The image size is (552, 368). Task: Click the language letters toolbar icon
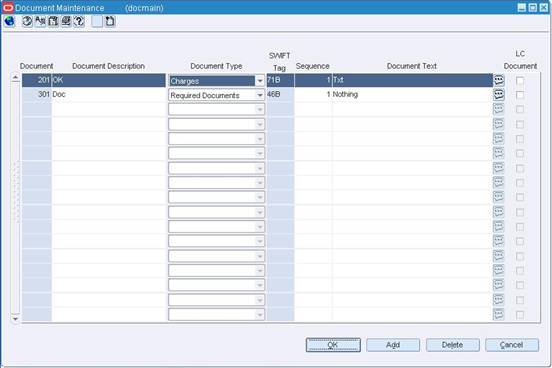tap(40, 21)
